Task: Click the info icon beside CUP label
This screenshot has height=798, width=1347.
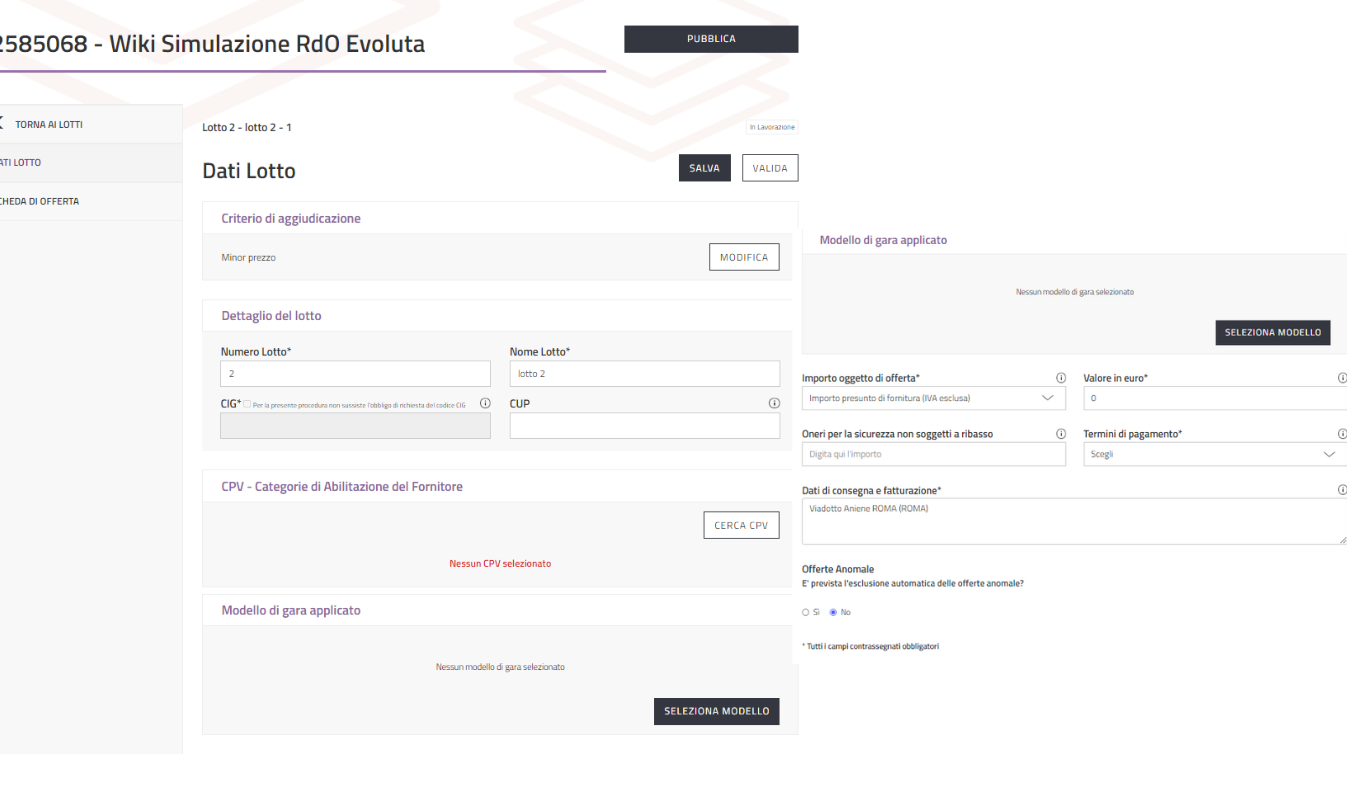Action: [773, 404]
